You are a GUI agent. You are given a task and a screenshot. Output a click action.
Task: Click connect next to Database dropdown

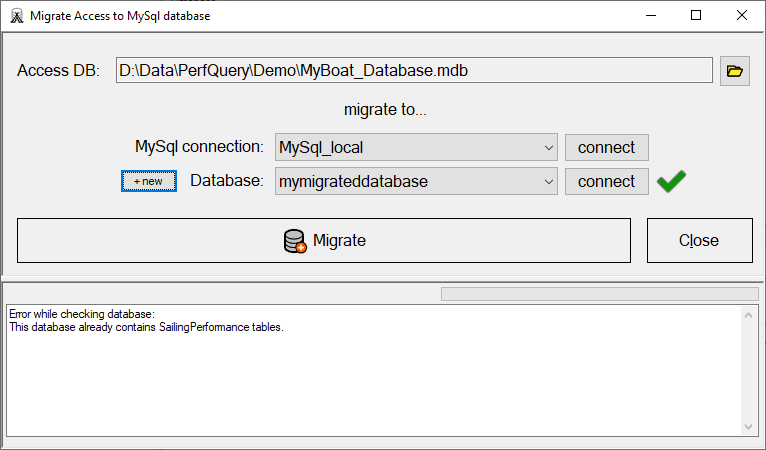607,182
